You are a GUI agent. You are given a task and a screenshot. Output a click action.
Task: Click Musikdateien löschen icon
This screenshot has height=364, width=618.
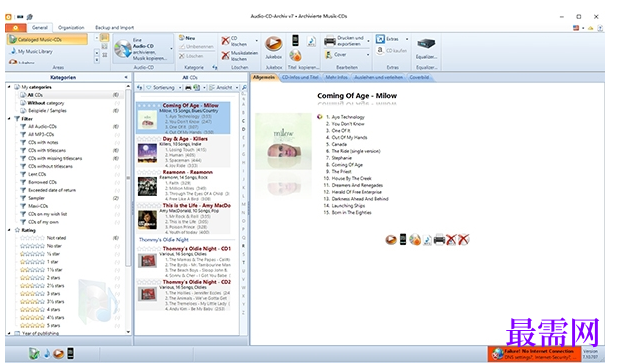click(x=225, y=56)
